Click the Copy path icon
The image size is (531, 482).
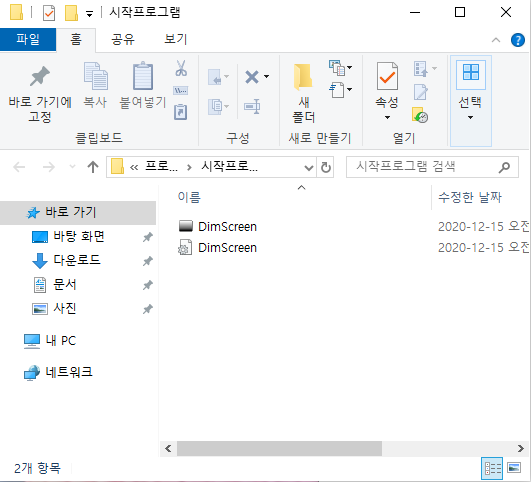pos(181,90)
